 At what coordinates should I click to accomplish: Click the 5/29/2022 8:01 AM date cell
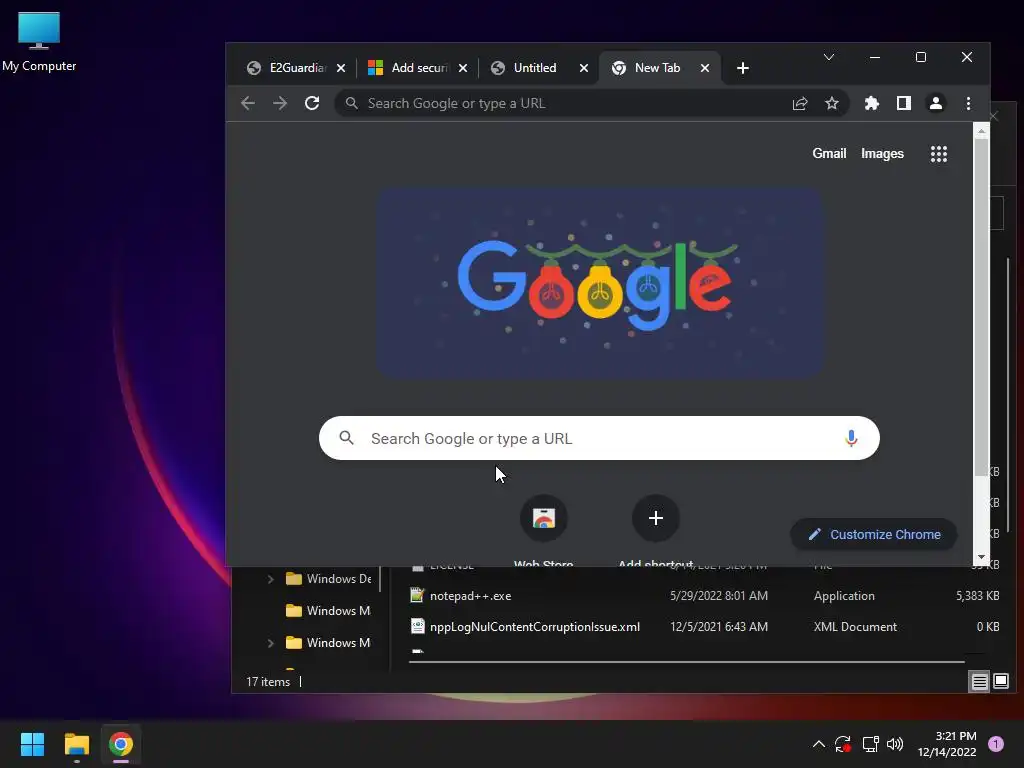[718, 596]
